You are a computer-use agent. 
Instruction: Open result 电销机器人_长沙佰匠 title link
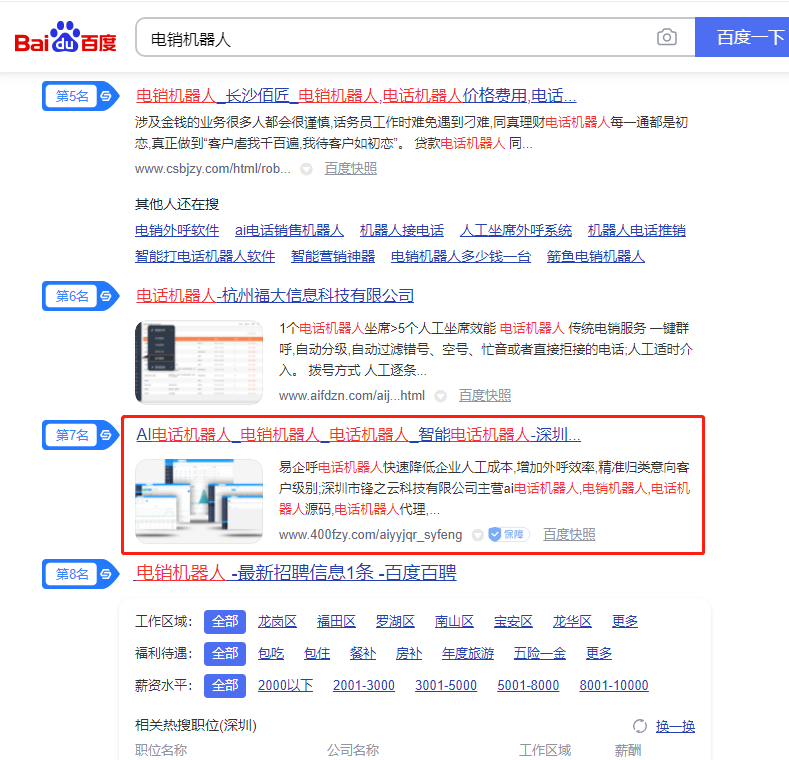tap(356, 96)
